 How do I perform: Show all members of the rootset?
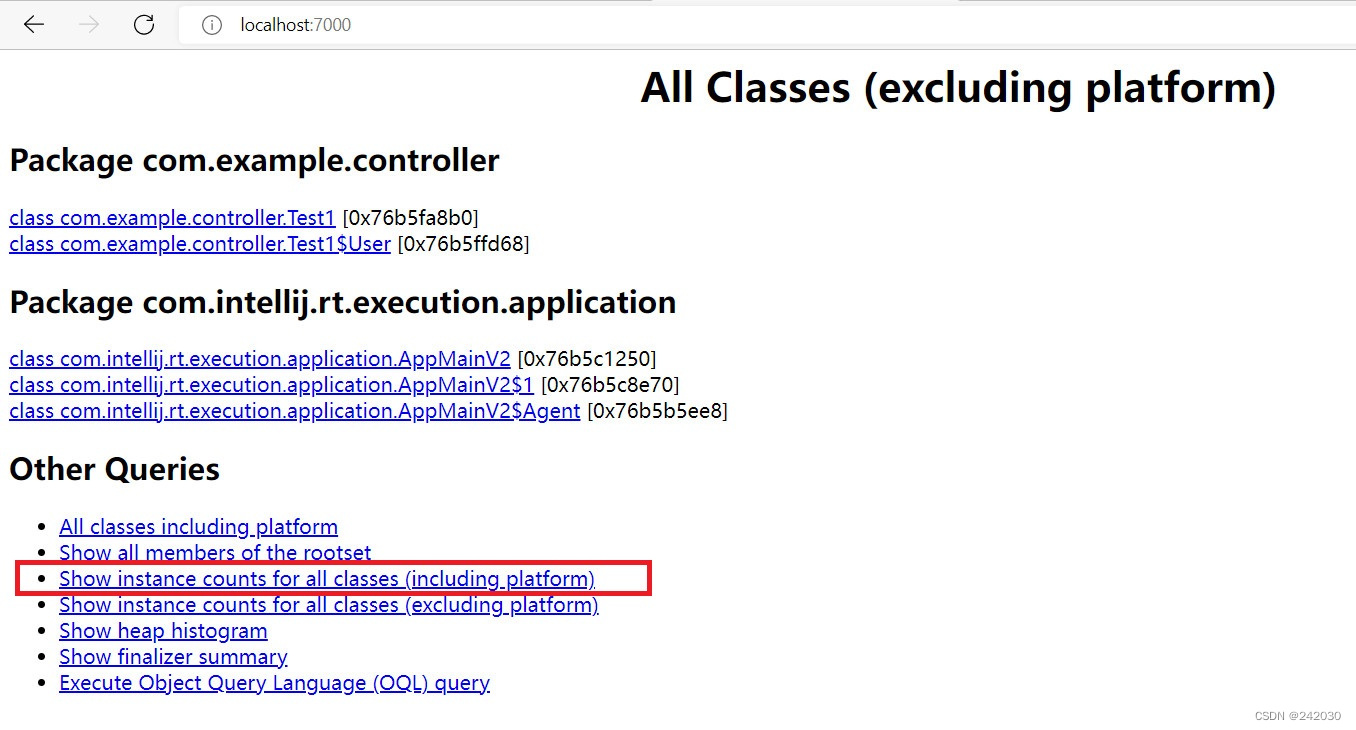215,553
